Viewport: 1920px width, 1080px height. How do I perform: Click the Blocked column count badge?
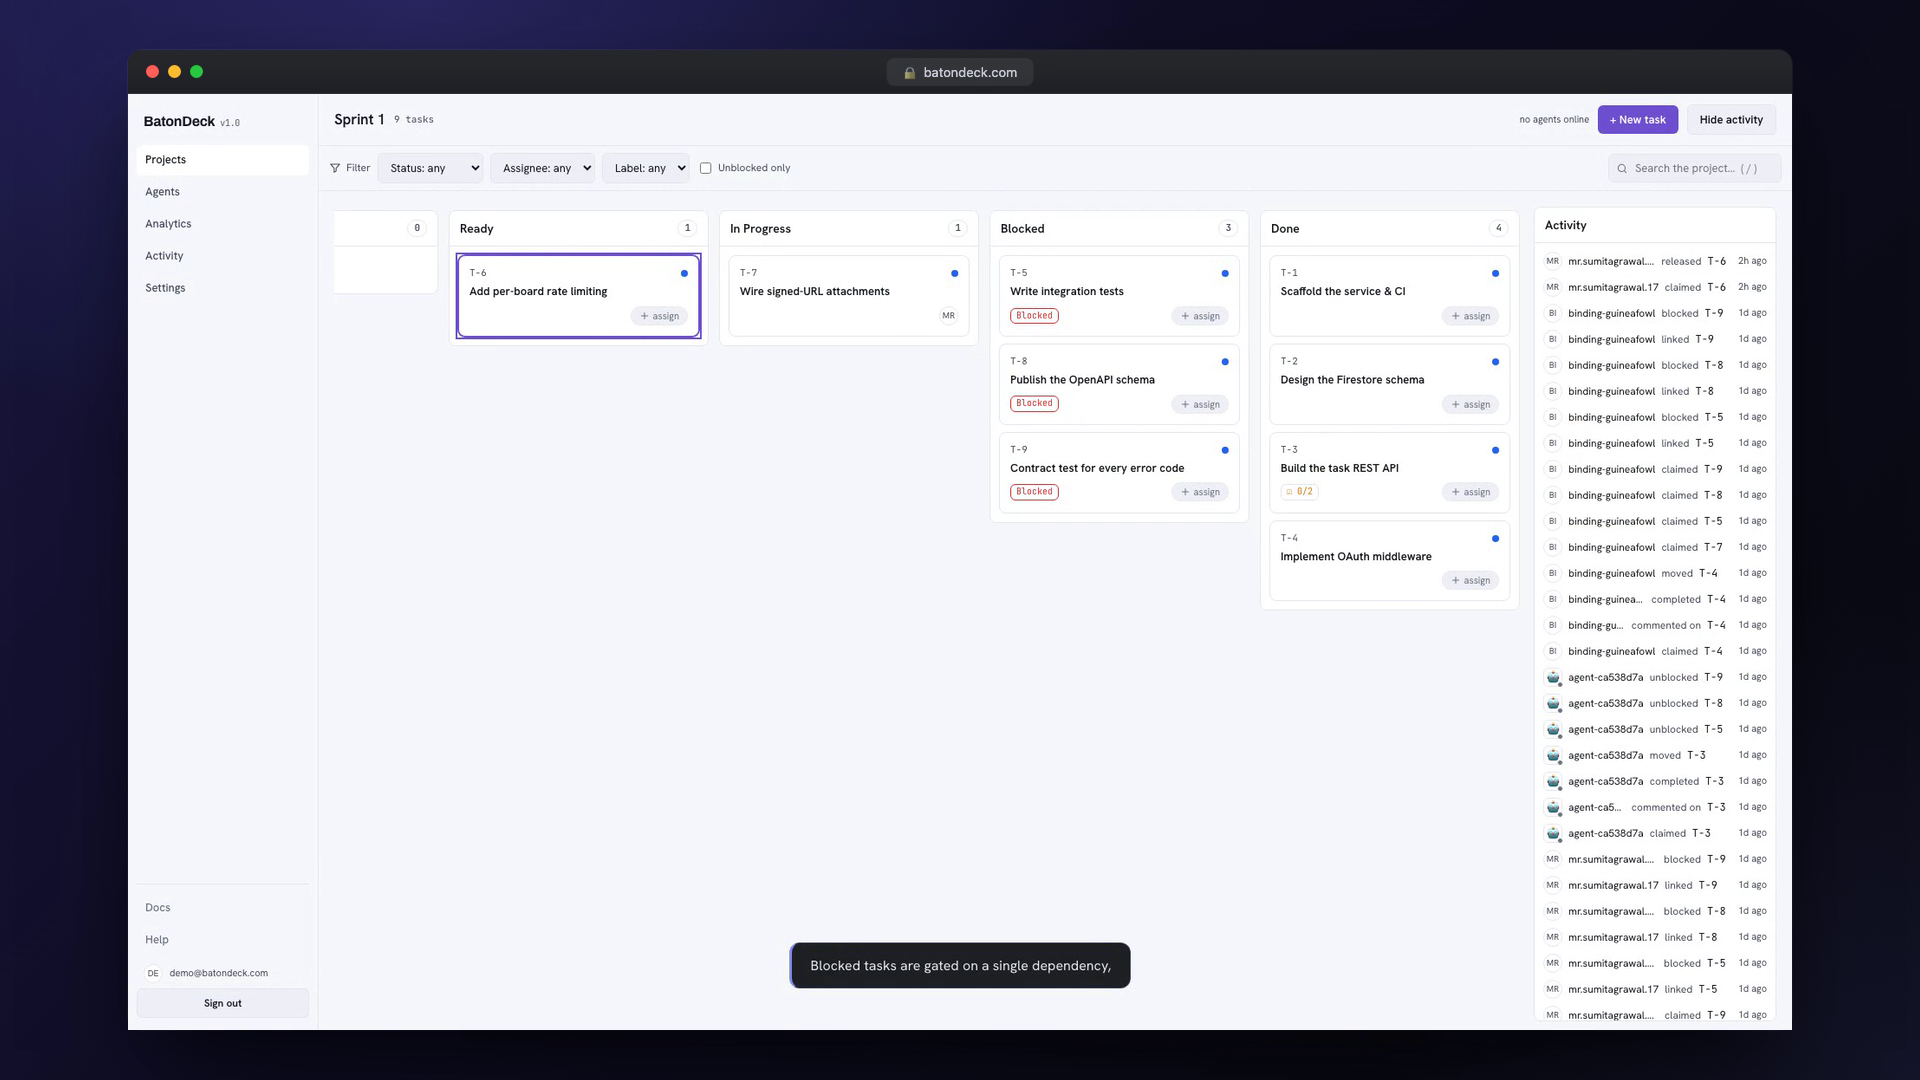1228,228
